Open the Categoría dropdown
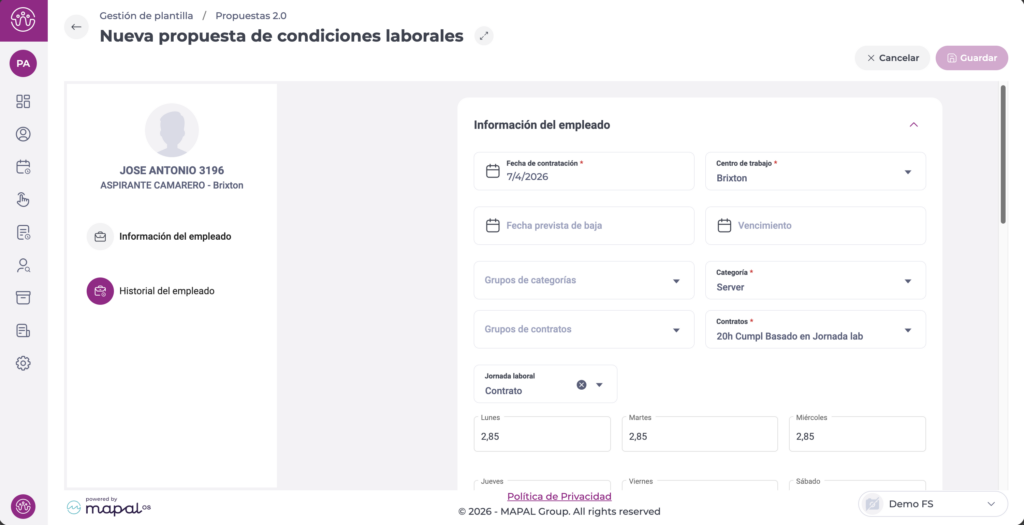Image resolution: width=1024 pixels, height=525 pixels. pyautogui.click(x=908, y=281)
